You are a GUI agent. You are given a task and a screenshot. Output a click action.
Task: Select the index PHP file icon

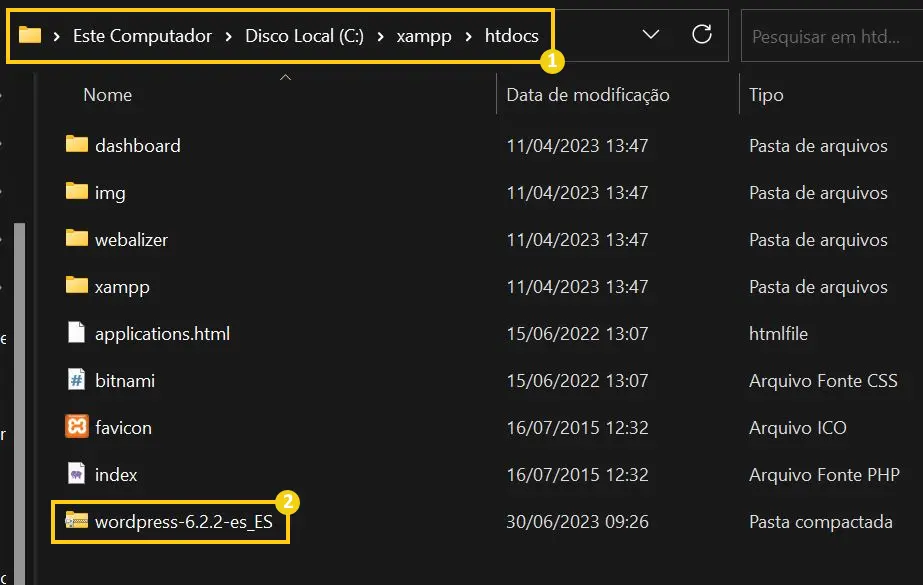click(77, 473)
